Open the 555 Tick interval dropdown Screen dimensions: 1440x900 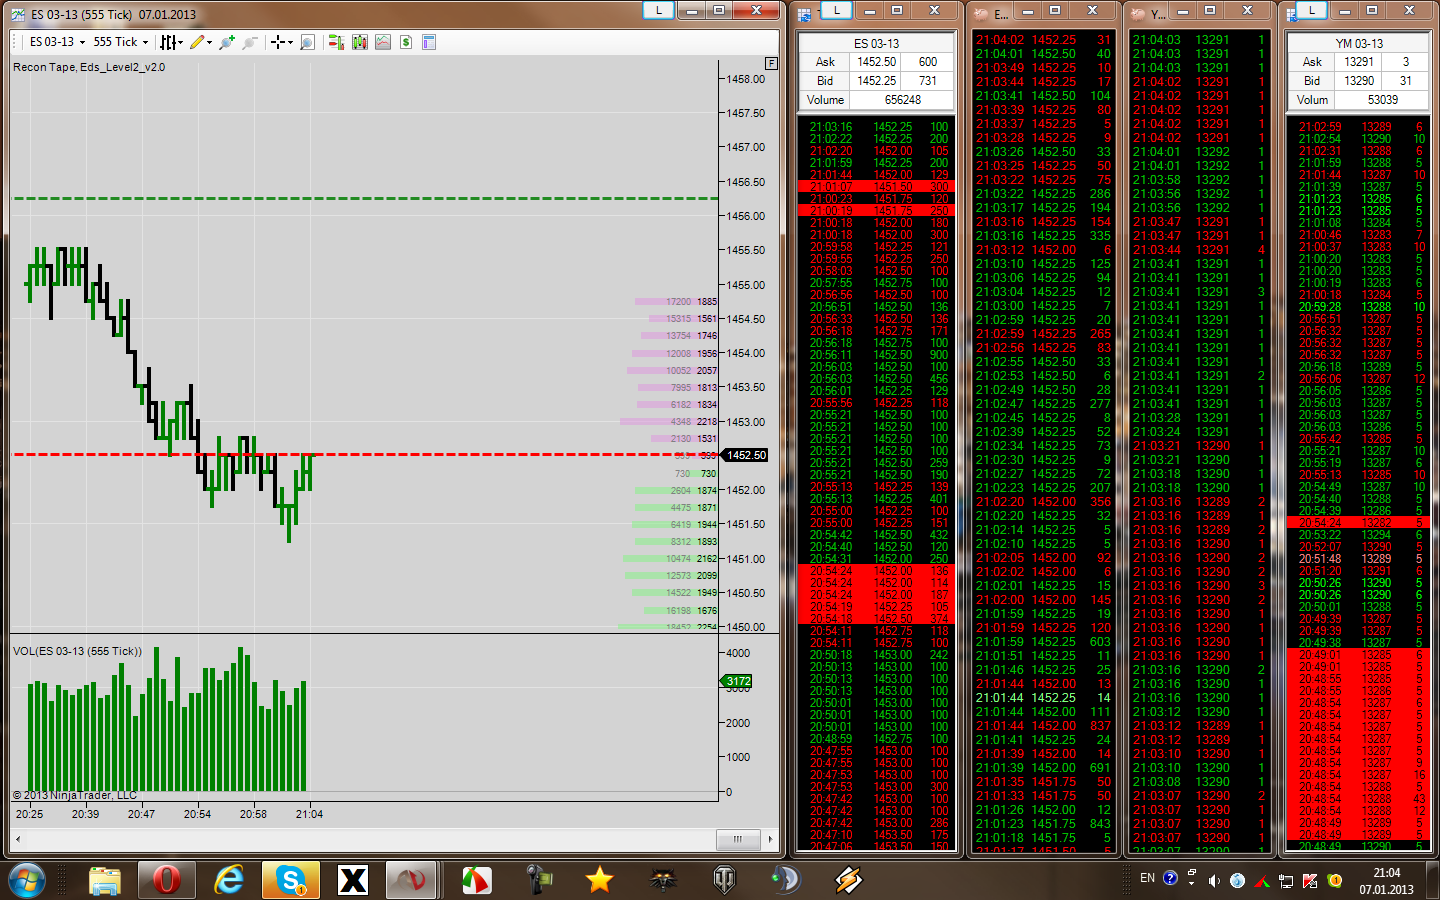point(120,42)
